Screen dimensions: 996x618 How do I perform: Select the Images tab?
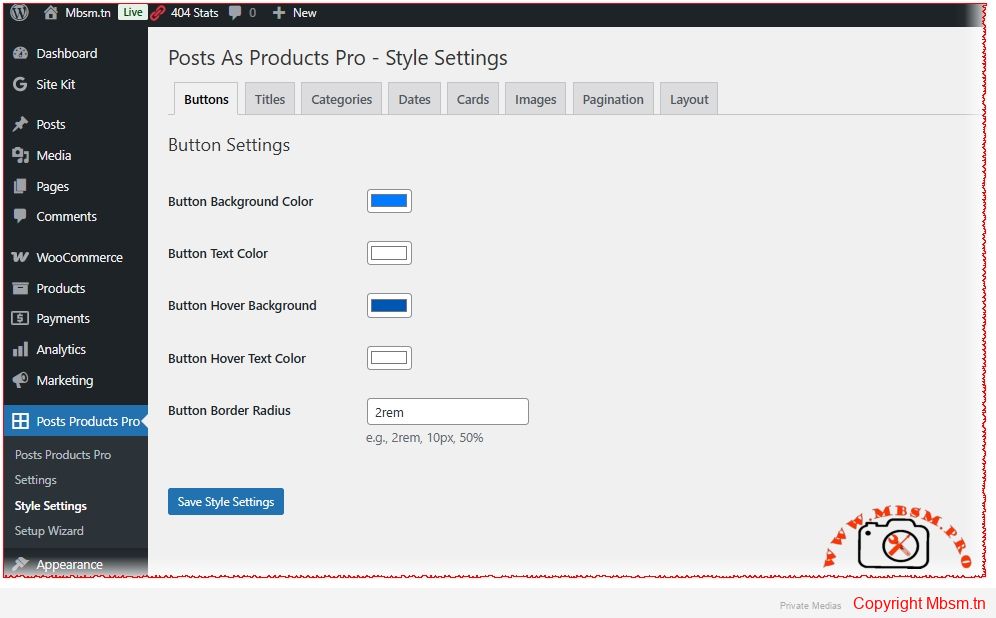pyautogui.click(x=535, y=98)
